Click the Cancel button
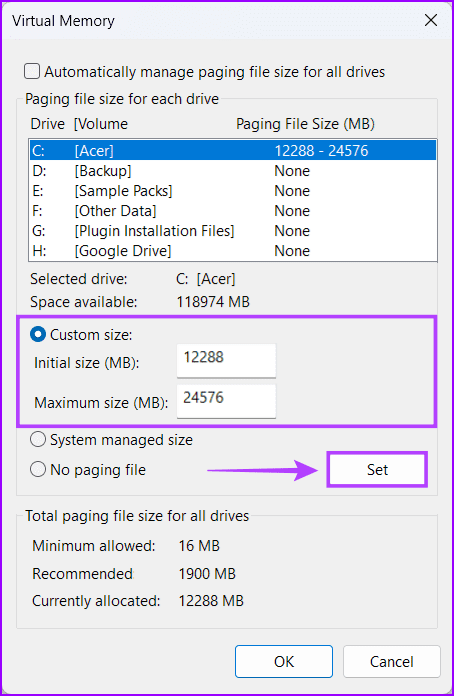Screen dimensions: 454x696 point(391,661)
